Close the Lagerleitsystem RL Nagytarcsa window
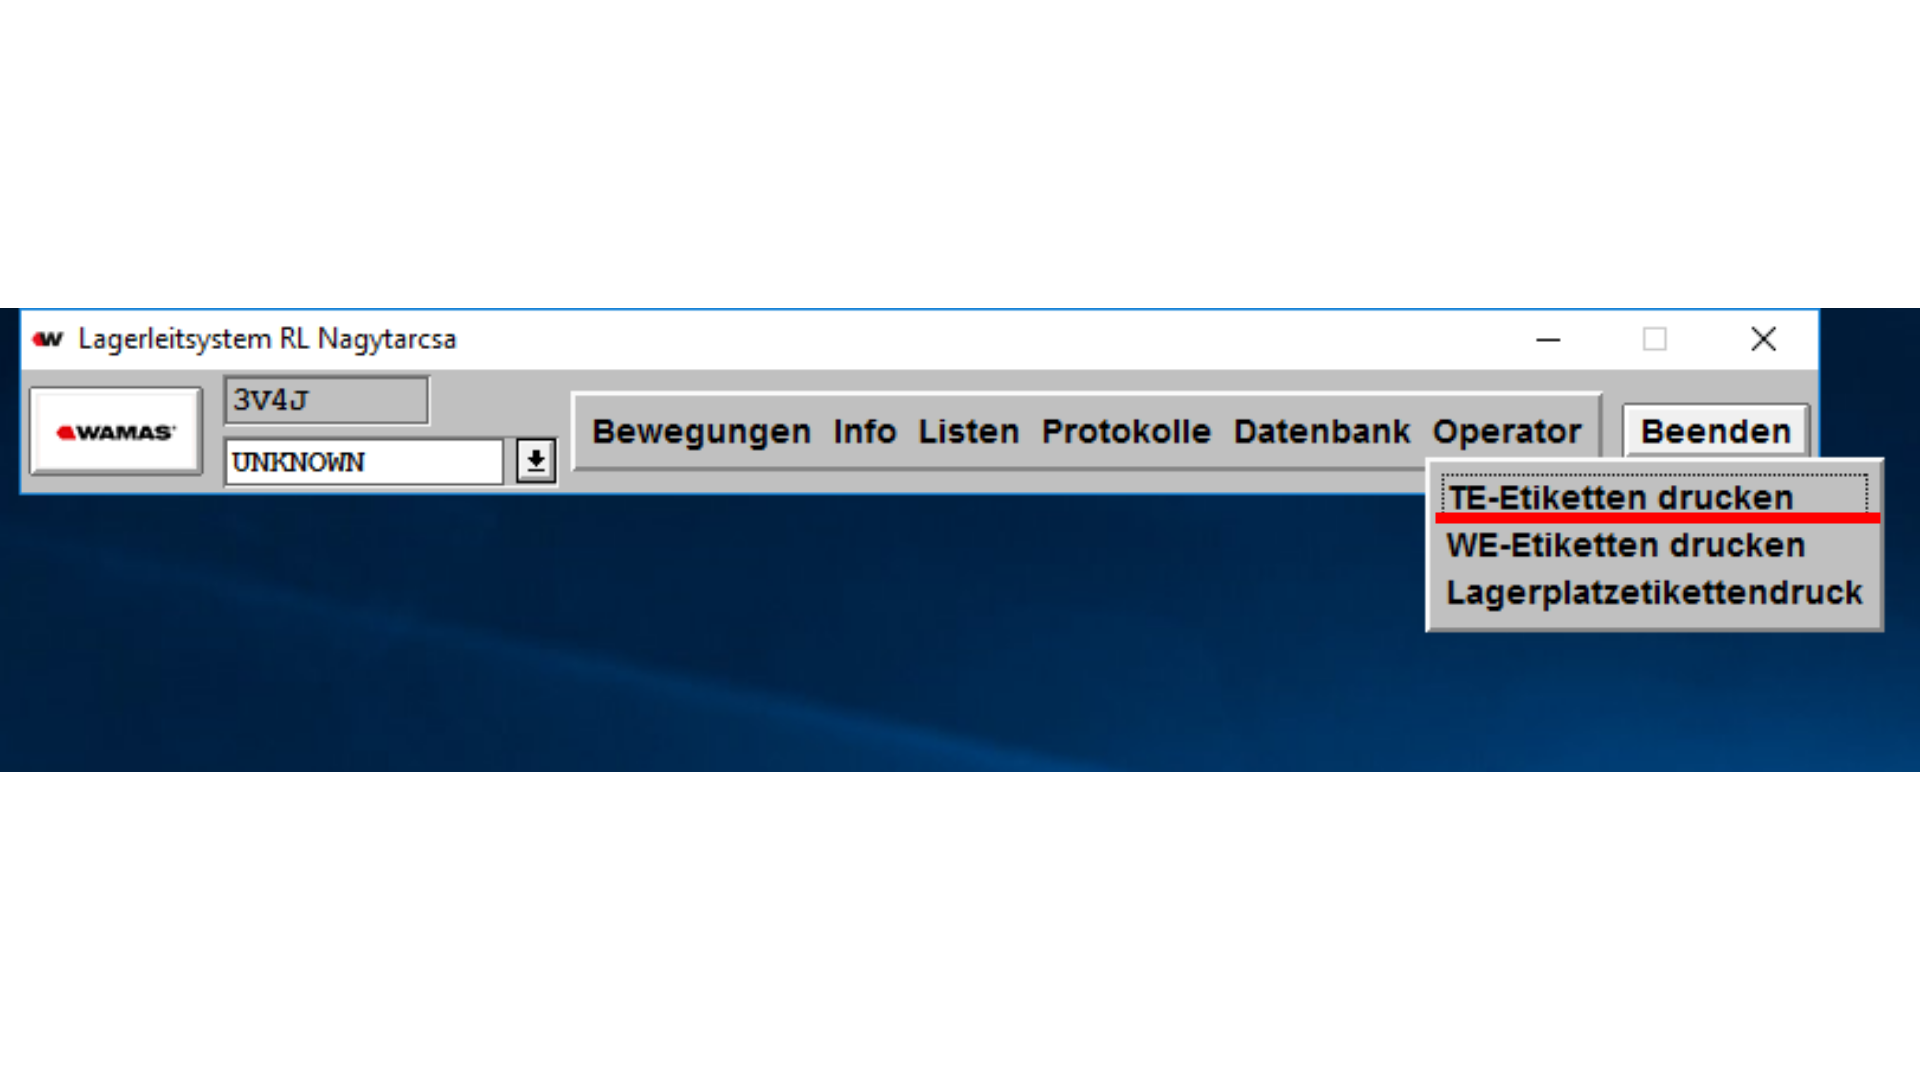Viewport: 1920px width, 1080px height. point(1763,339)
